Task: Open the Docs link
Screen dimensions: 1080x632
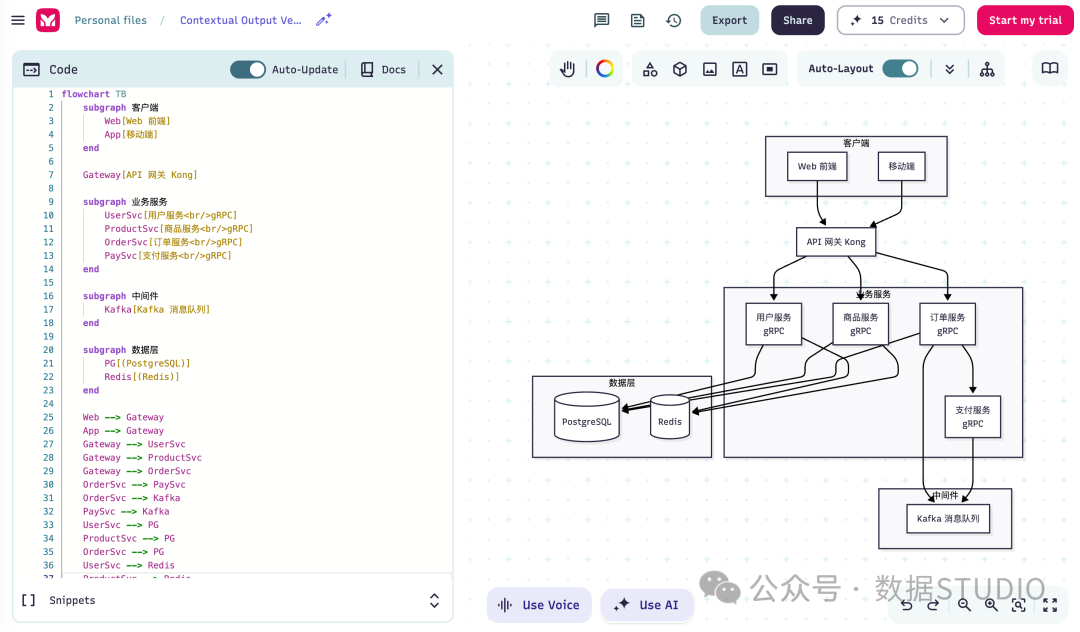Action: coord(384,70)
